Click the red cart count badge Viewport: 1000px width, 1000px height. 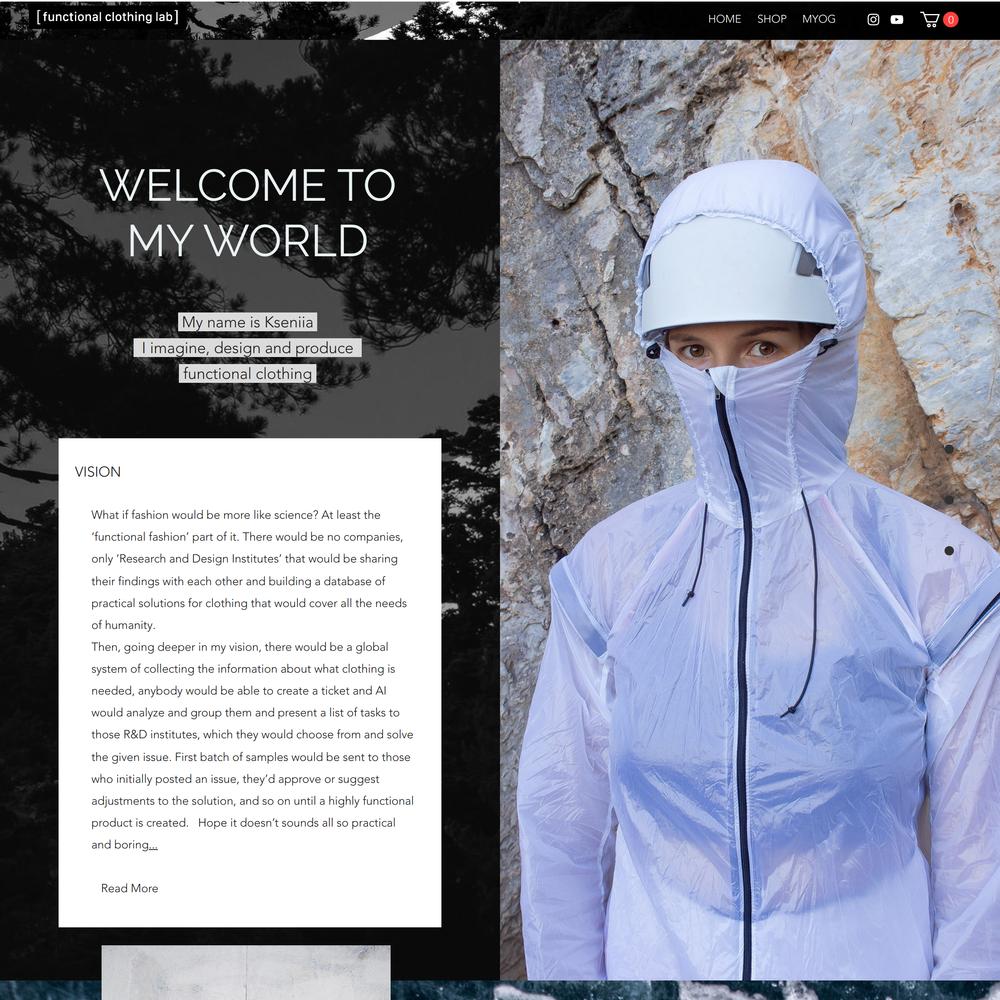point(950,20)
